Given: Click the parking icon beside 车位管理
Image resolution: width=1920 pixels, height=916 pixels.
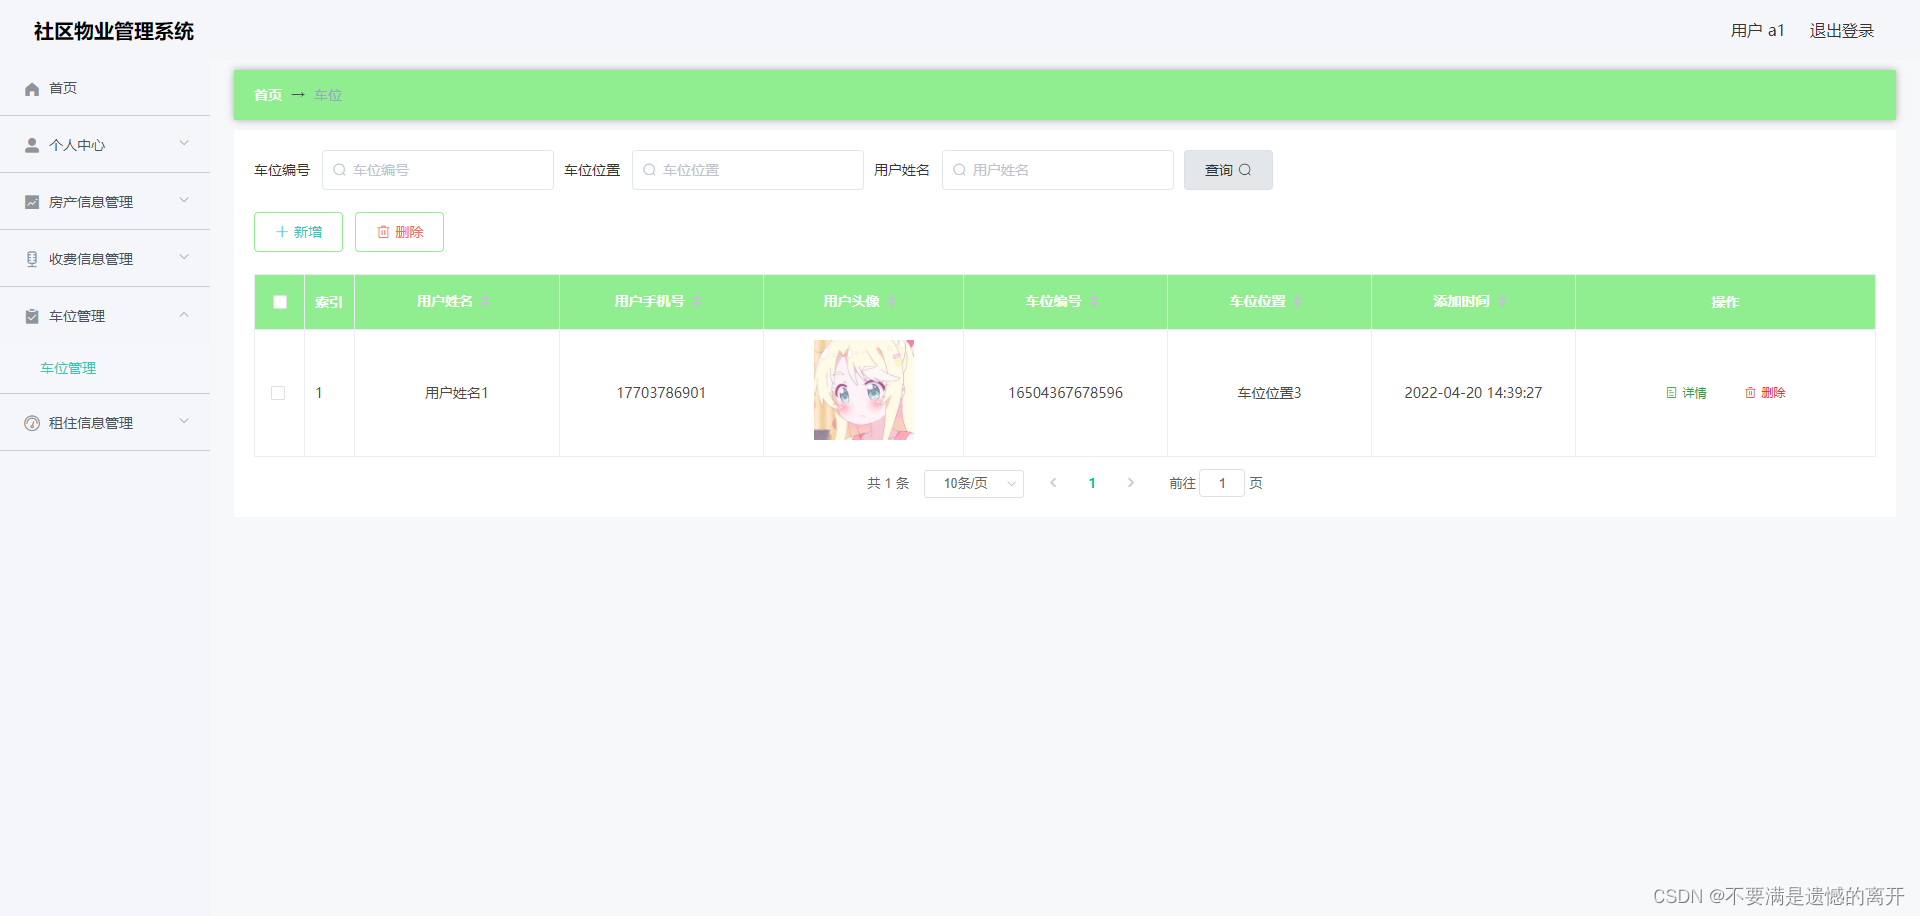Looking at the screenshot, I should click(31, 316).
